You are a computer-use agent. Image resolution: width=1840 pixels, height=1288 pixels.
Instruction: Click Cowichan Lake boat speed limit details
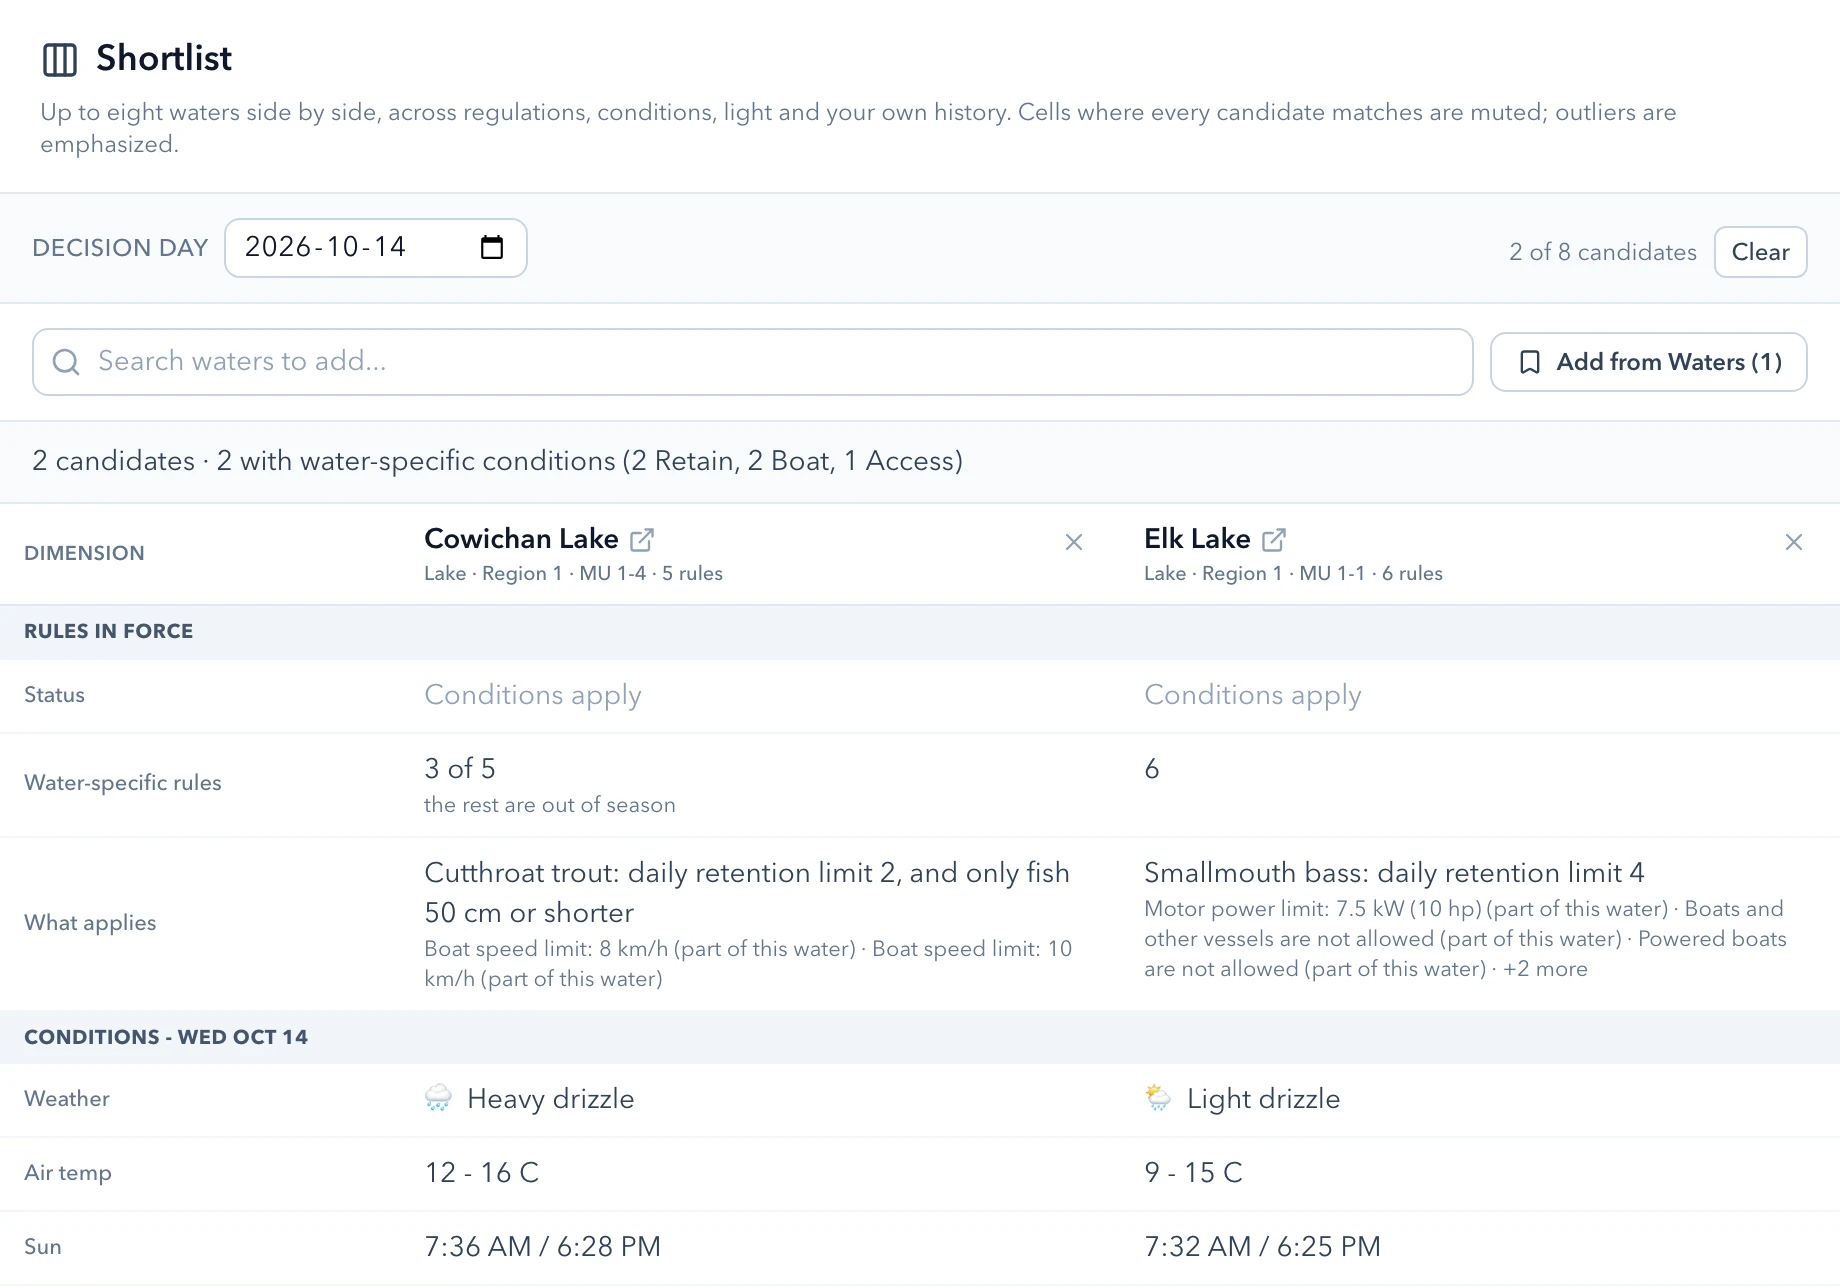click(x=748, y=964)
